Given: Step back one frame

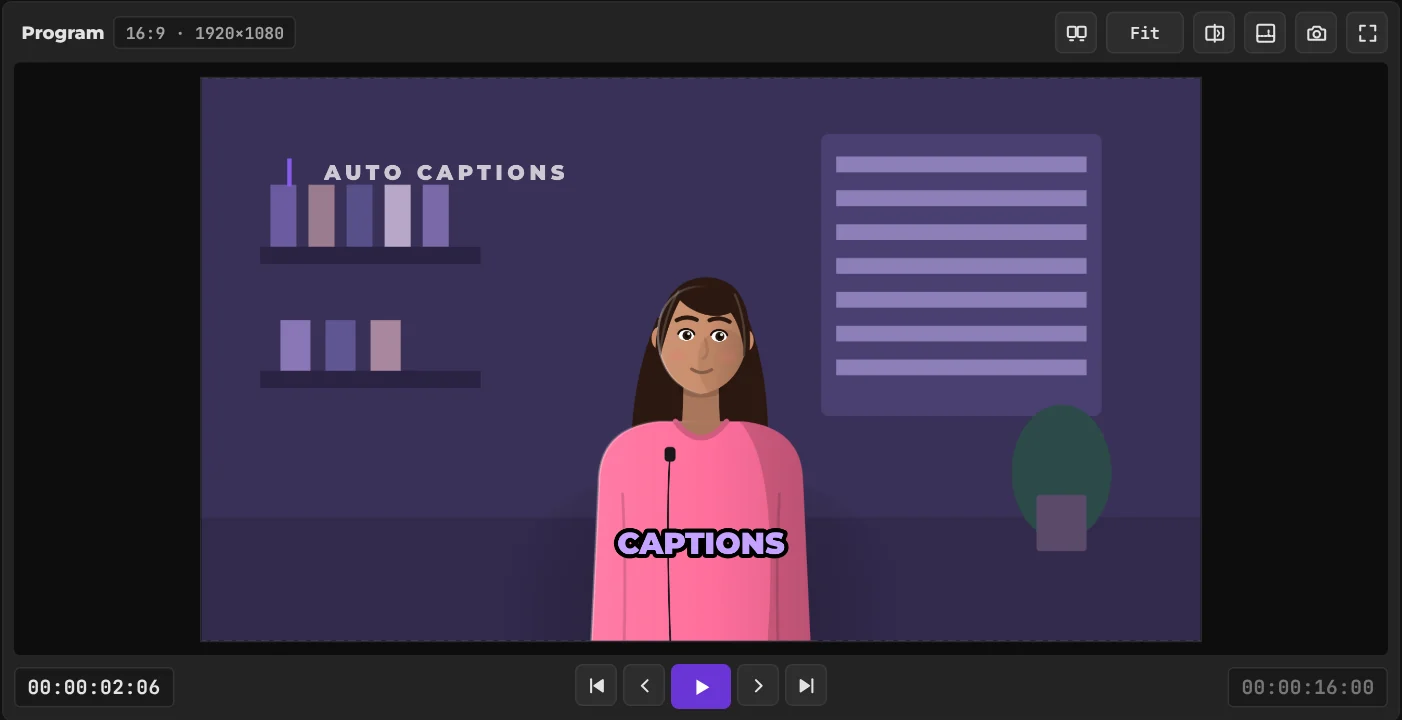Looking at the screenshot, I should pos(644,686).
